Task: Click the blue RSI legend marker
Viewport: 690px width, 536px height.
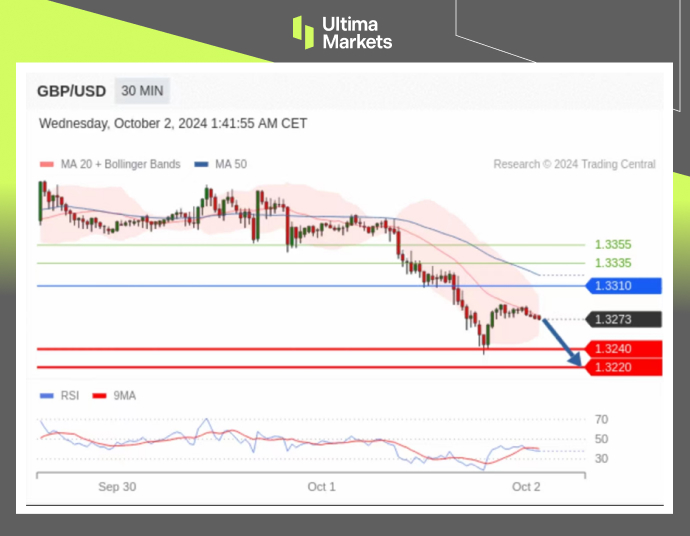Action: [x=45, y=396]
